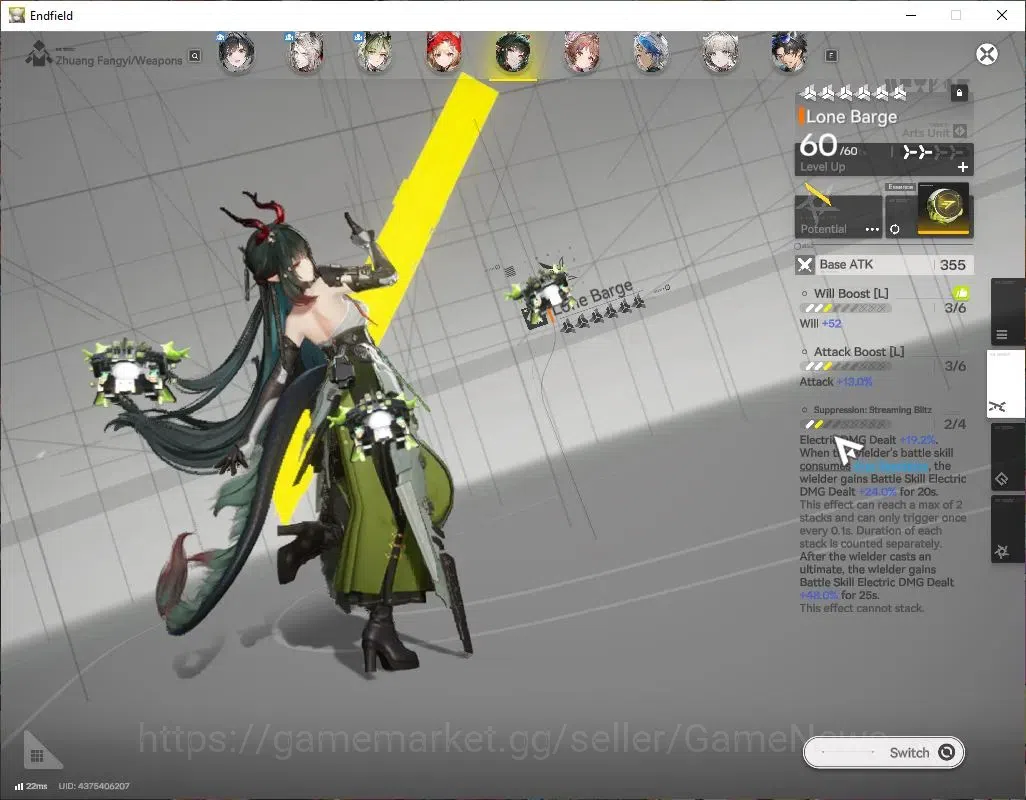Click the home emblem icon beside Zhuang Fangyi
The image size is (1026, 800).
pos(38,54)
